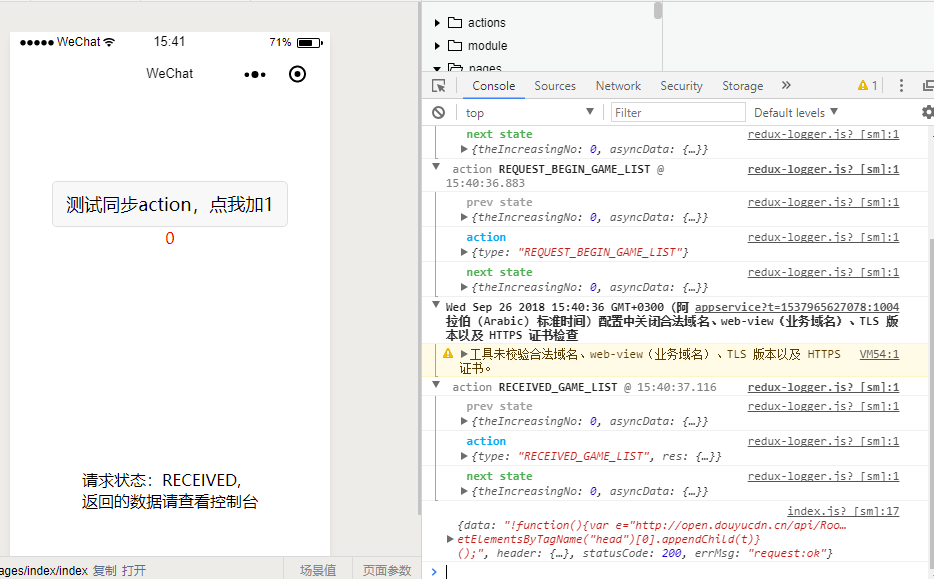
Task: Click the yellow warning count indicator
Action: [867, 86]
